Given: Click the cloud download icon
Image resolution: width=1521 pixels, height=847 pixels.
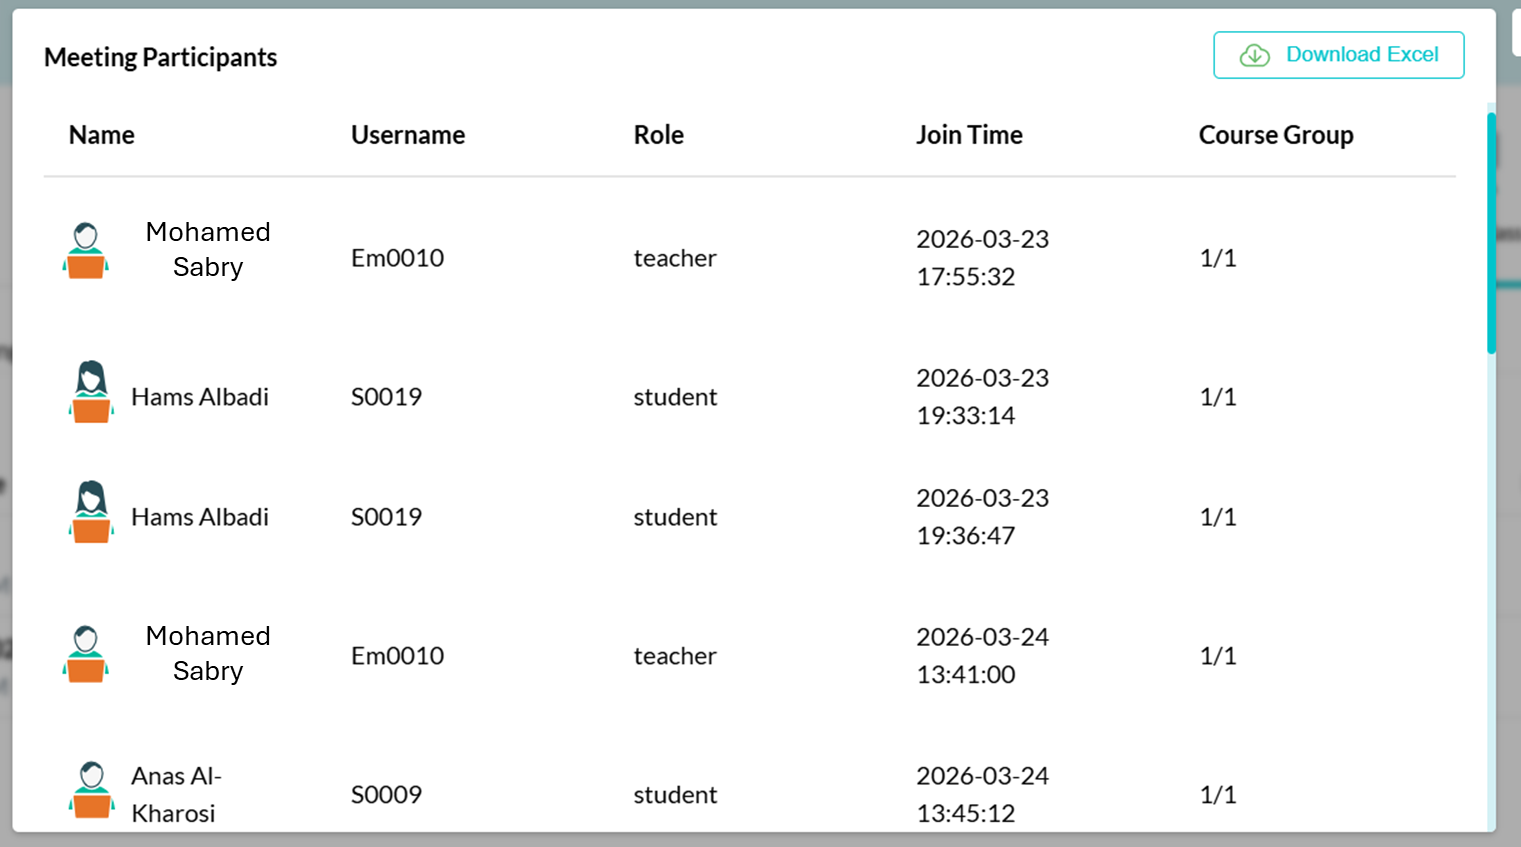Looking at the screenshot, I should (x=1255, y=56).
